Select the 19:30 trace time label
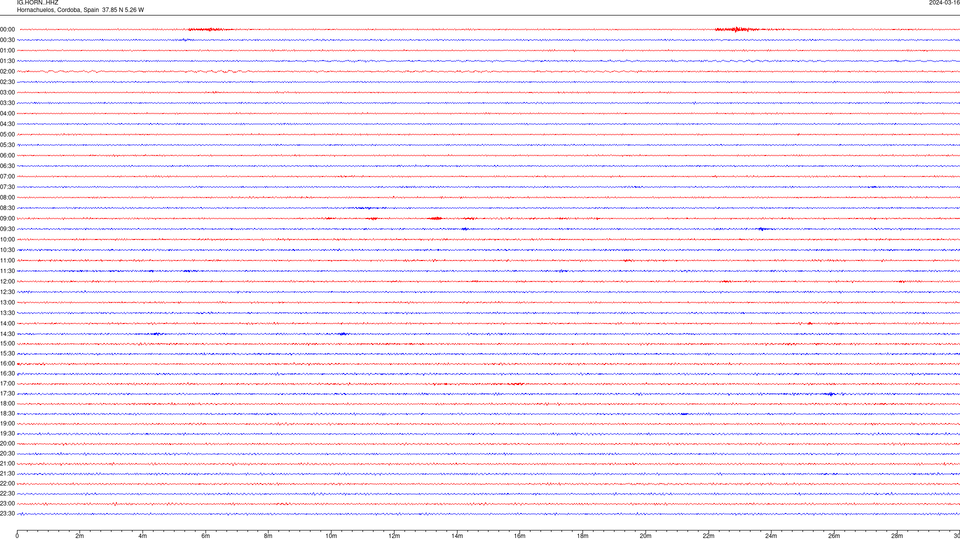 tap(7, 433)
